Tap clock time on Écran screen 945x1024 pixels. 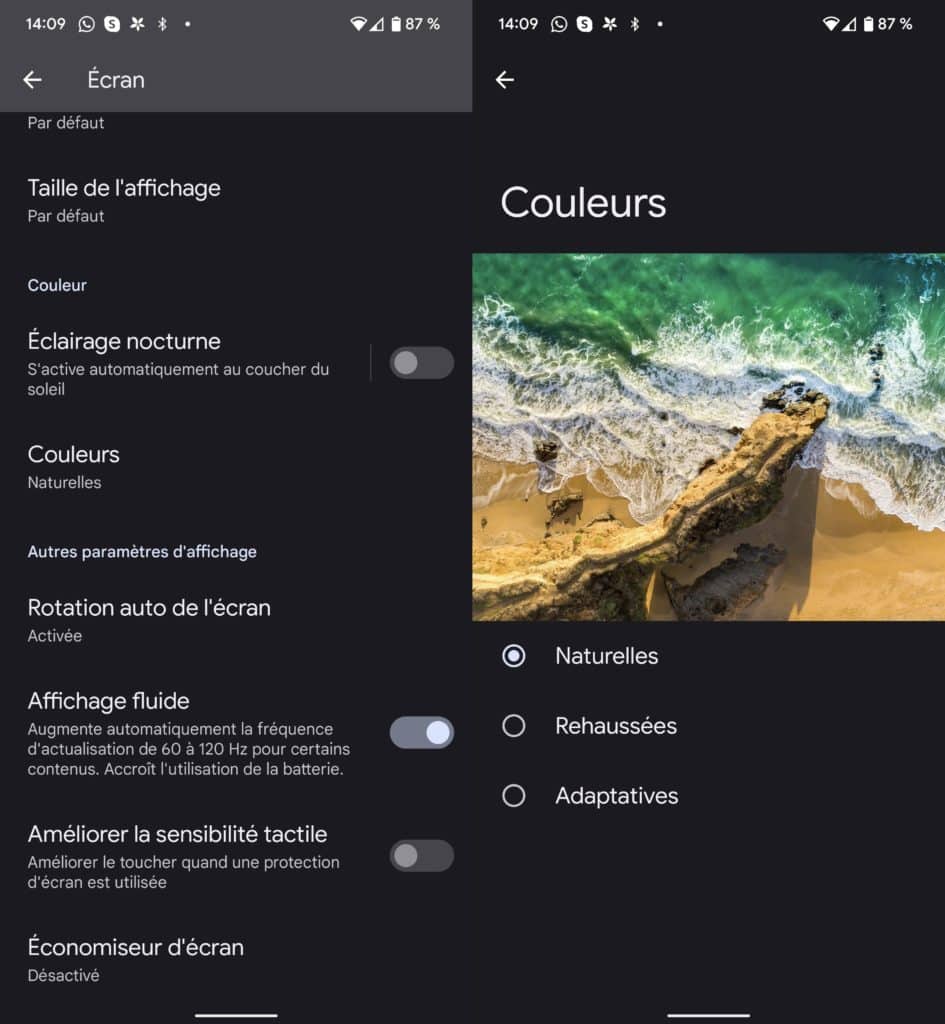point(46,24)
